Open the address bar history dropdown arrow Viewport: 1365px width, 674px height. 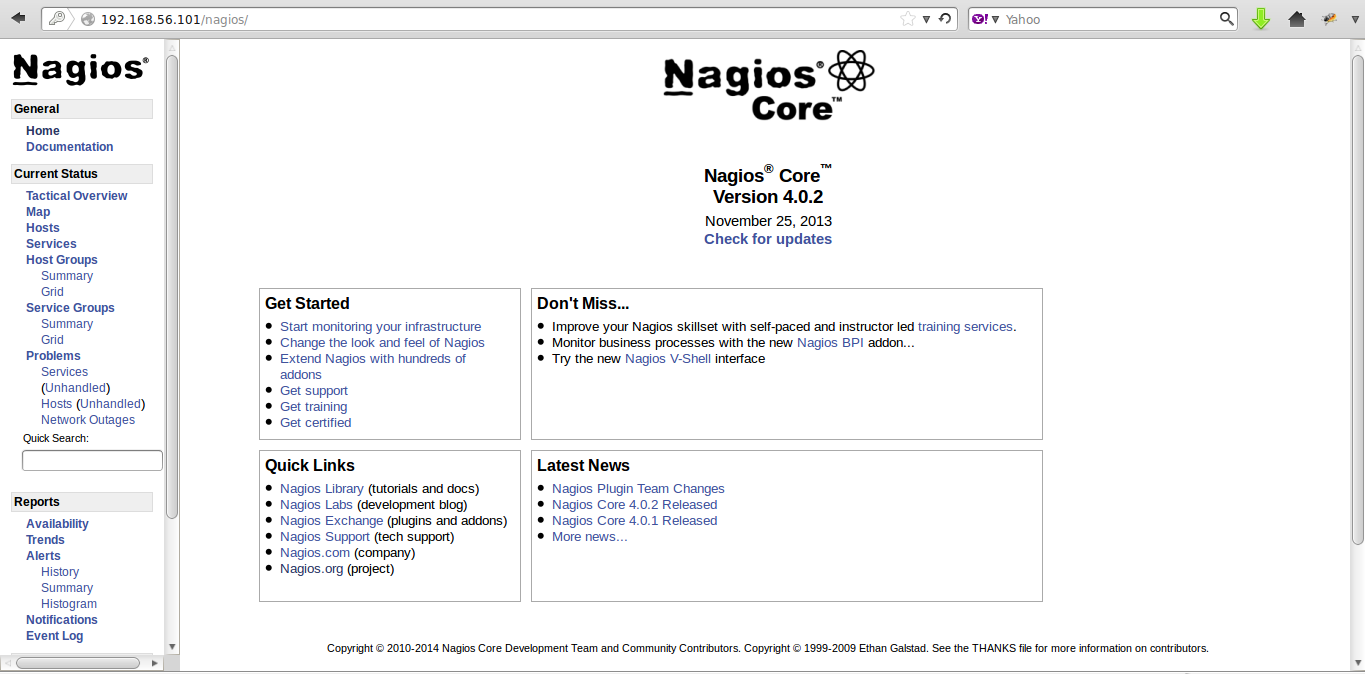[x=927, y=19]
